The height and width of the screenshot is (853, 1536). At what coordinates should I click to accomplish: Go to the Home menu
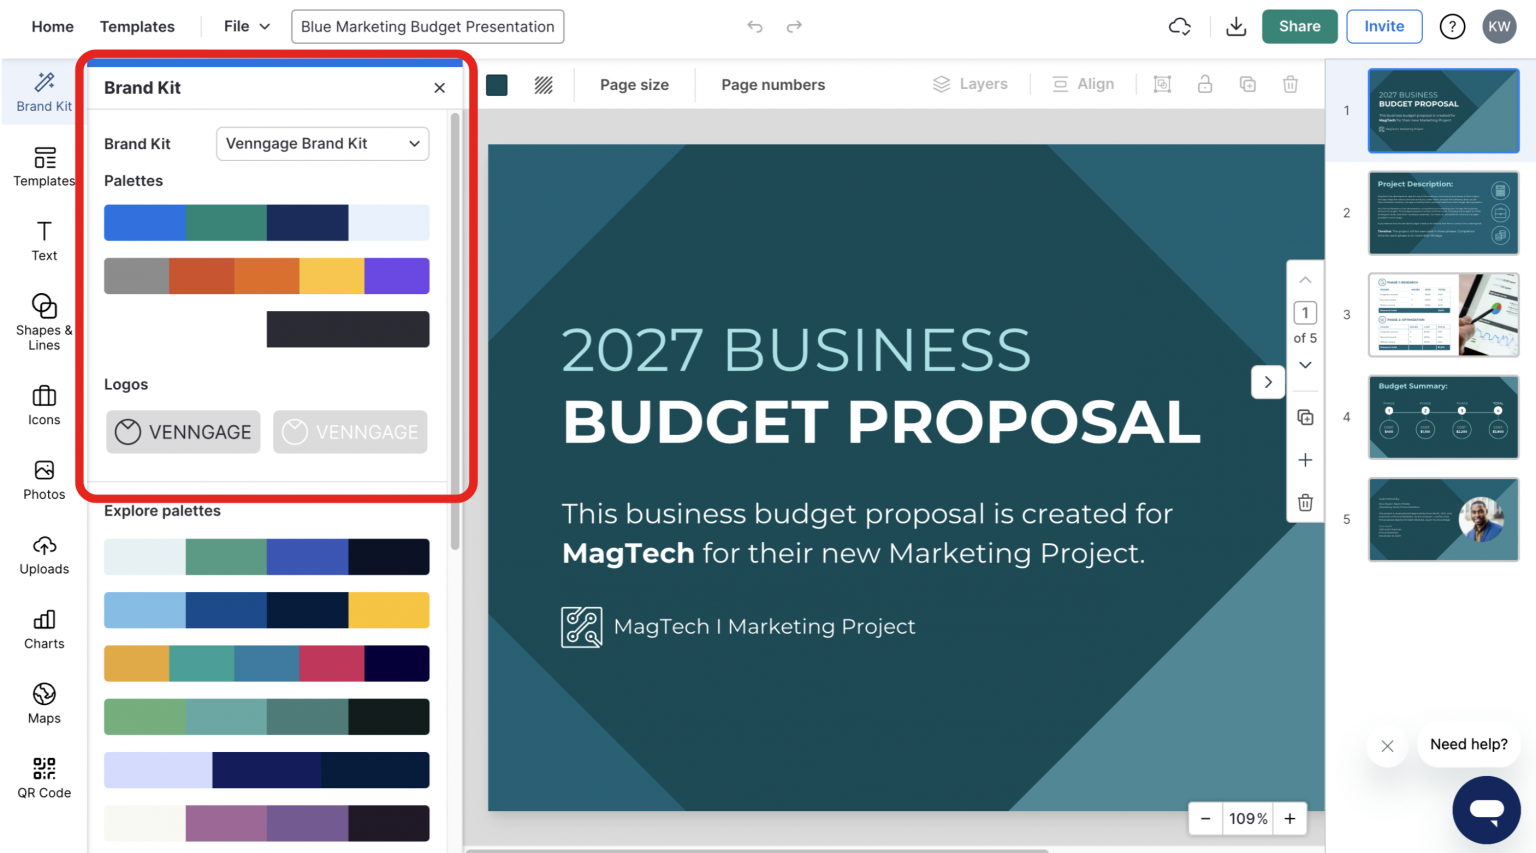[52, 26]
